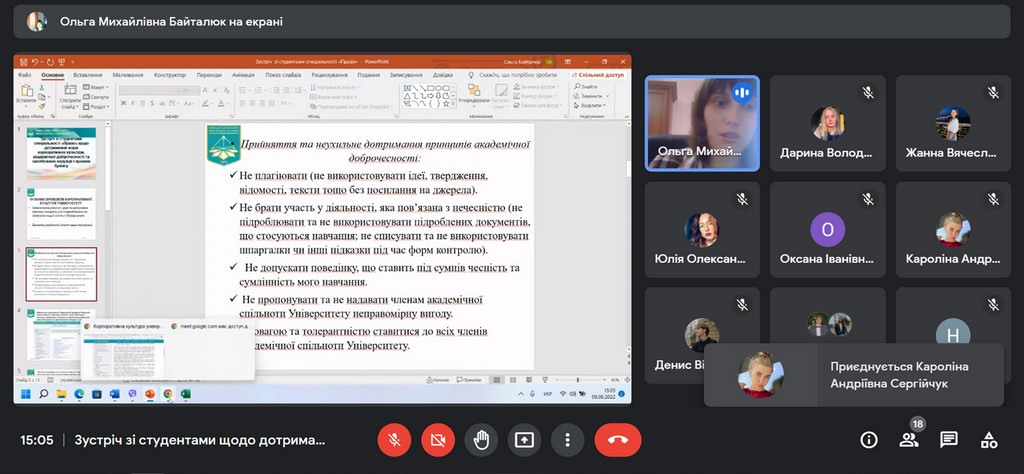Raise your hand in the meeting
Screen dimensions: 1024x474
tap(481, 440)
